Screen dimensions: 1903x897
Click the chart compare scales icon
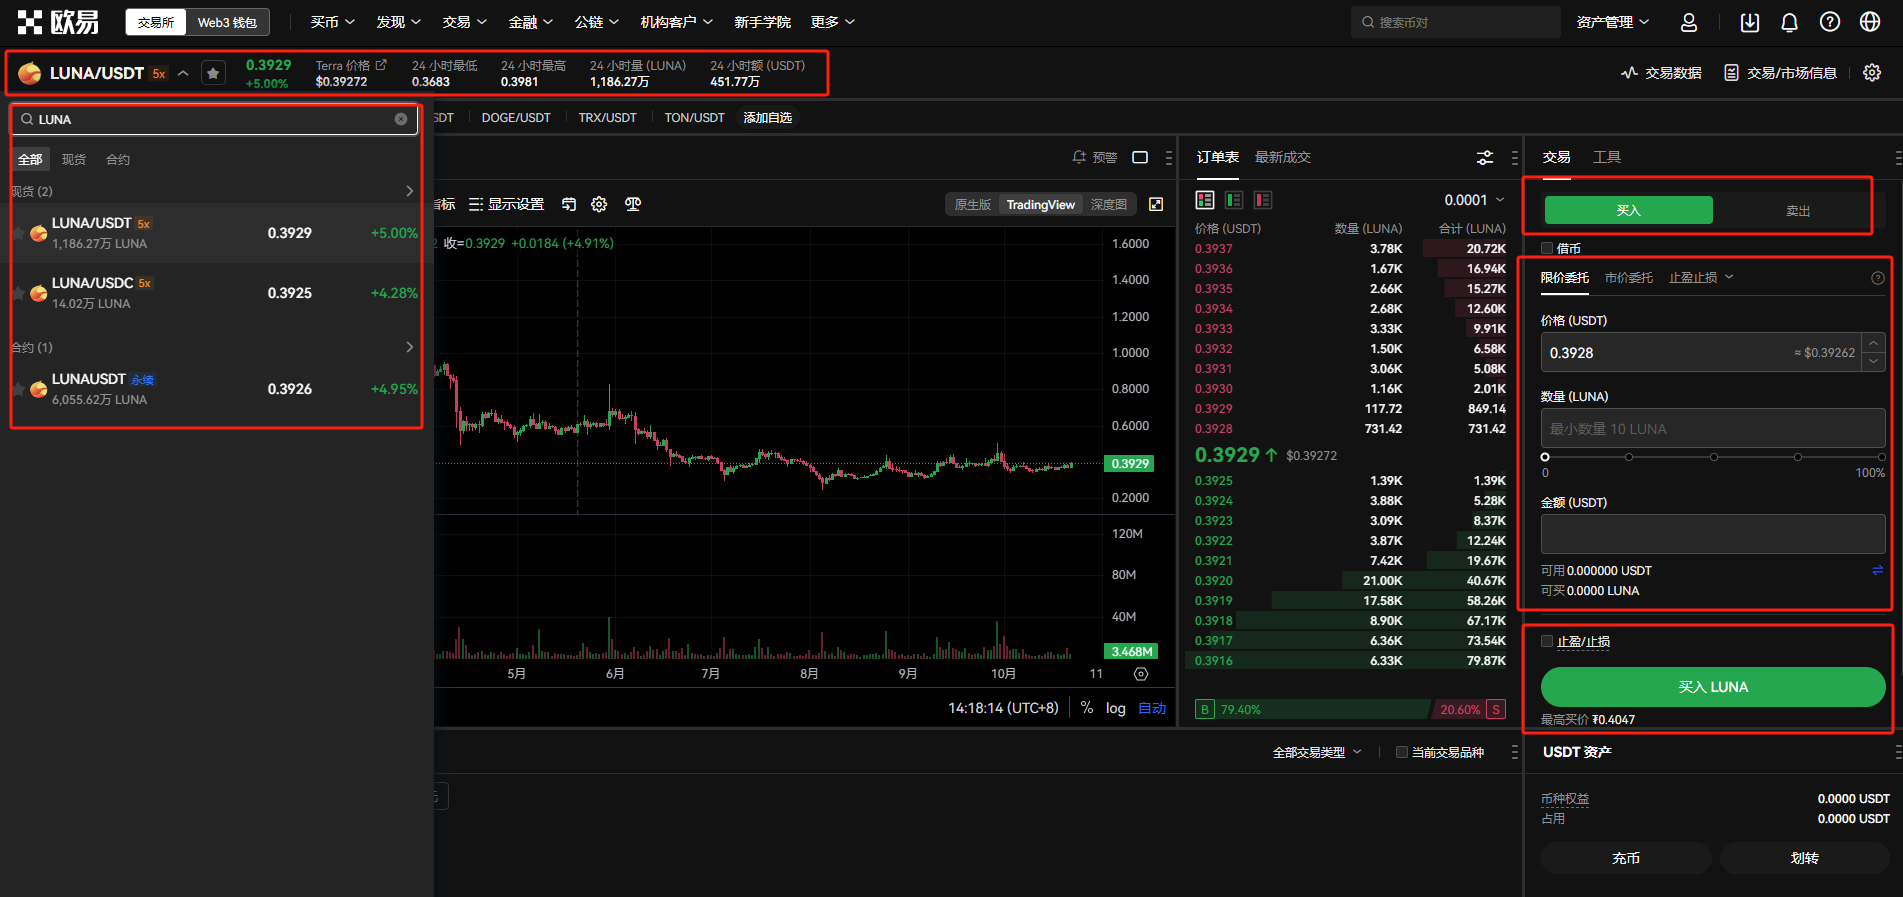[633, 204]
